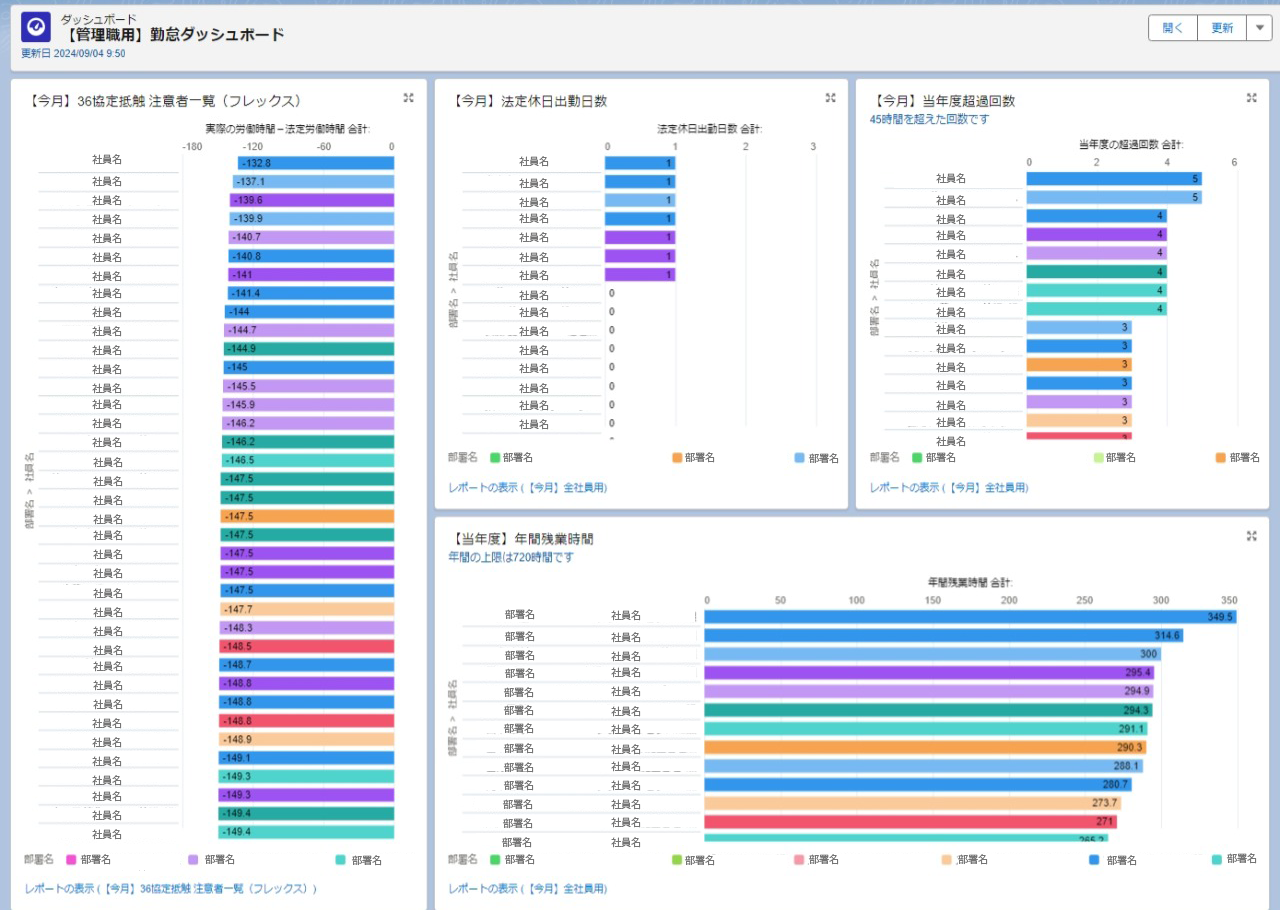Click the 349.5 bar in 年間残業時間 chart

[x=1000, y=617]
